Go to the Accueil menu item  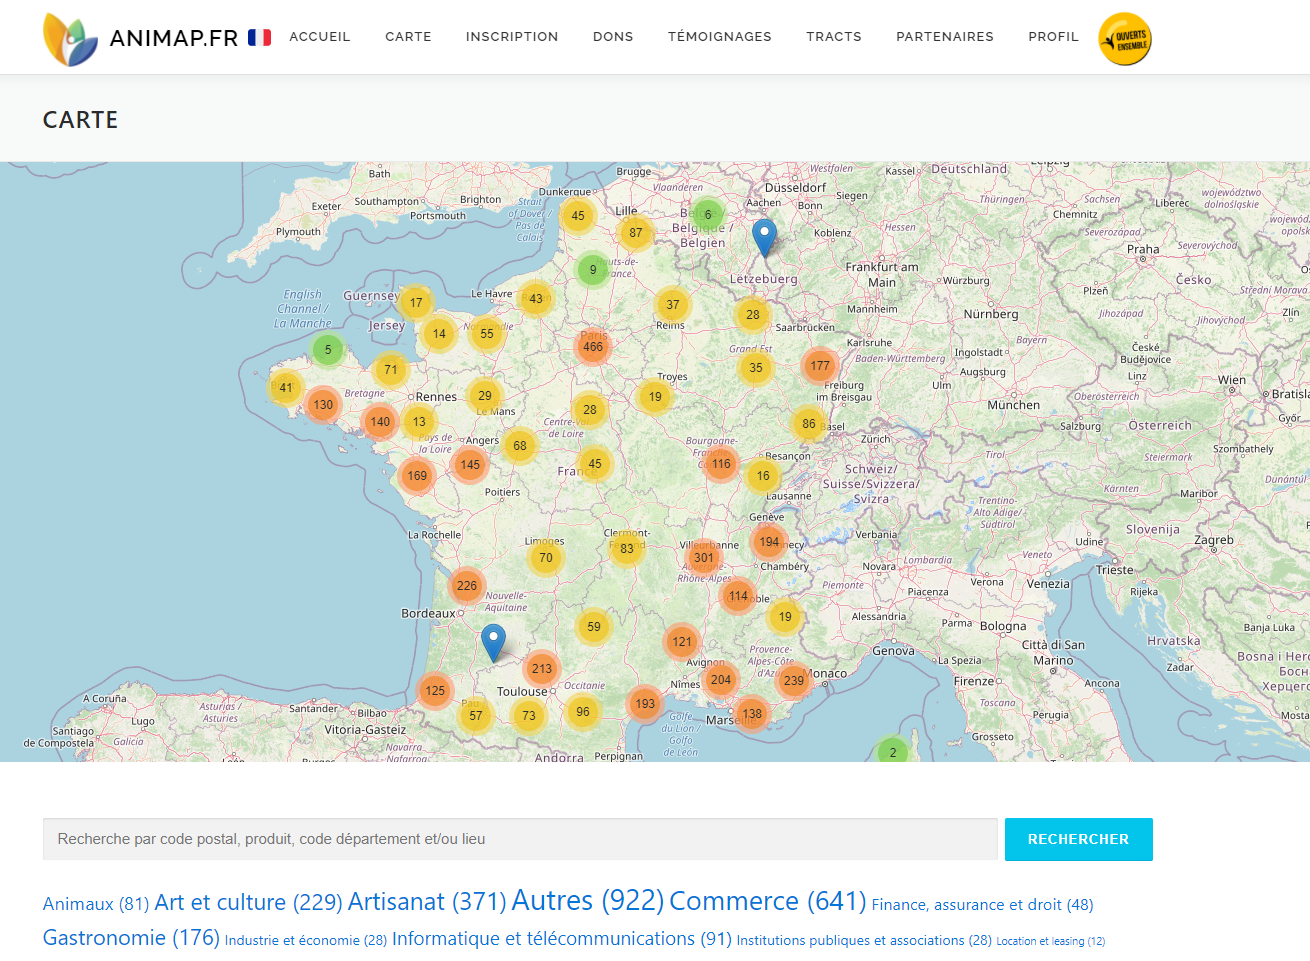(x=320, y=37)
